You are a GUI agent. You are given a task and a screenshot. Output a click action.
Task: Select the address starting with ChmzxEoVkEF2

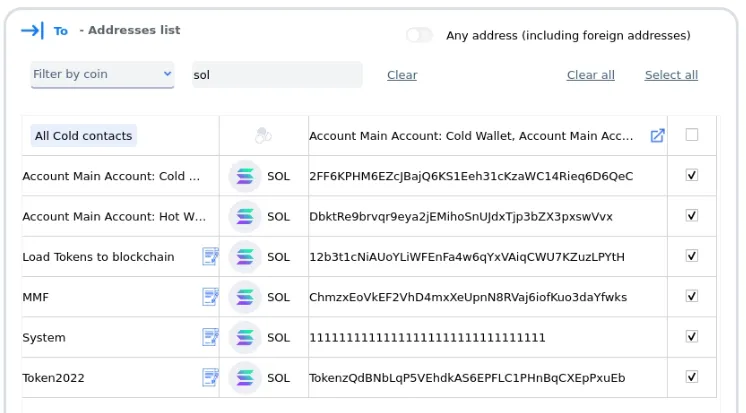click(468, 297)
